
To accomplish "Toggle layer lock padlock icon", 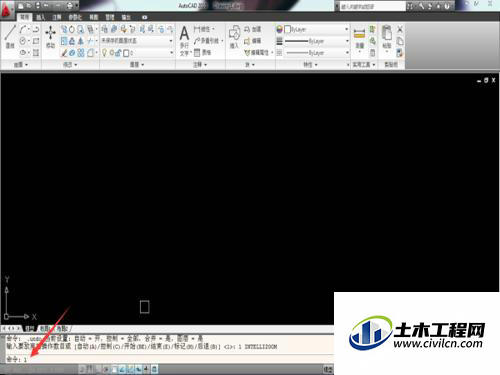I will click(x=118, y=53).
